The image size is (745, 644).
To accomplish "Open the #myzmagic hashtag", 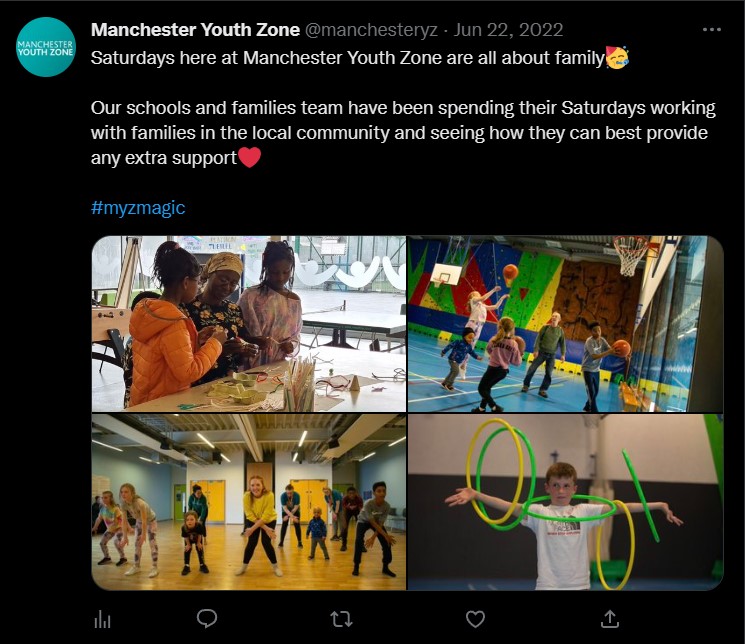I will (x=138, y=208).
